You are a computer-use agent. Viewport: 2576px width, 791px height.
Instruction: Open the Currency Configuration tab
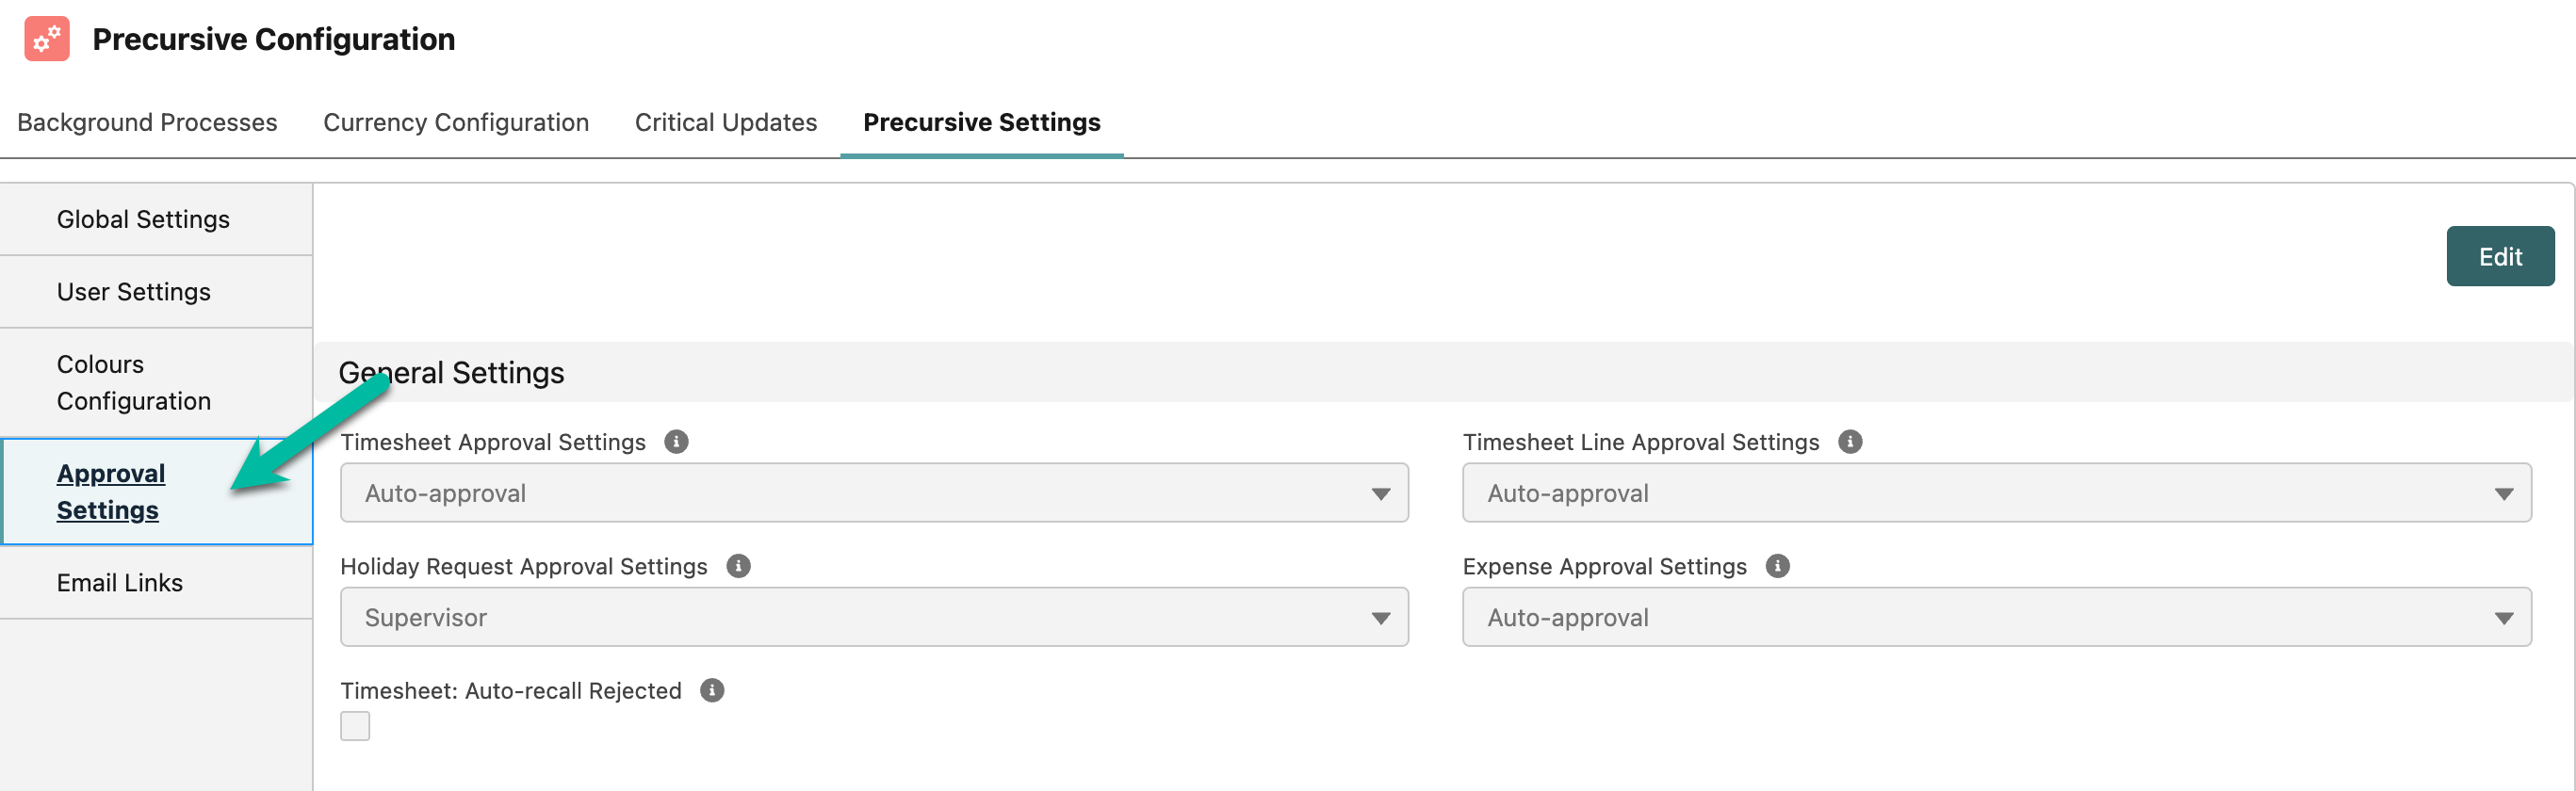(456, 122)
